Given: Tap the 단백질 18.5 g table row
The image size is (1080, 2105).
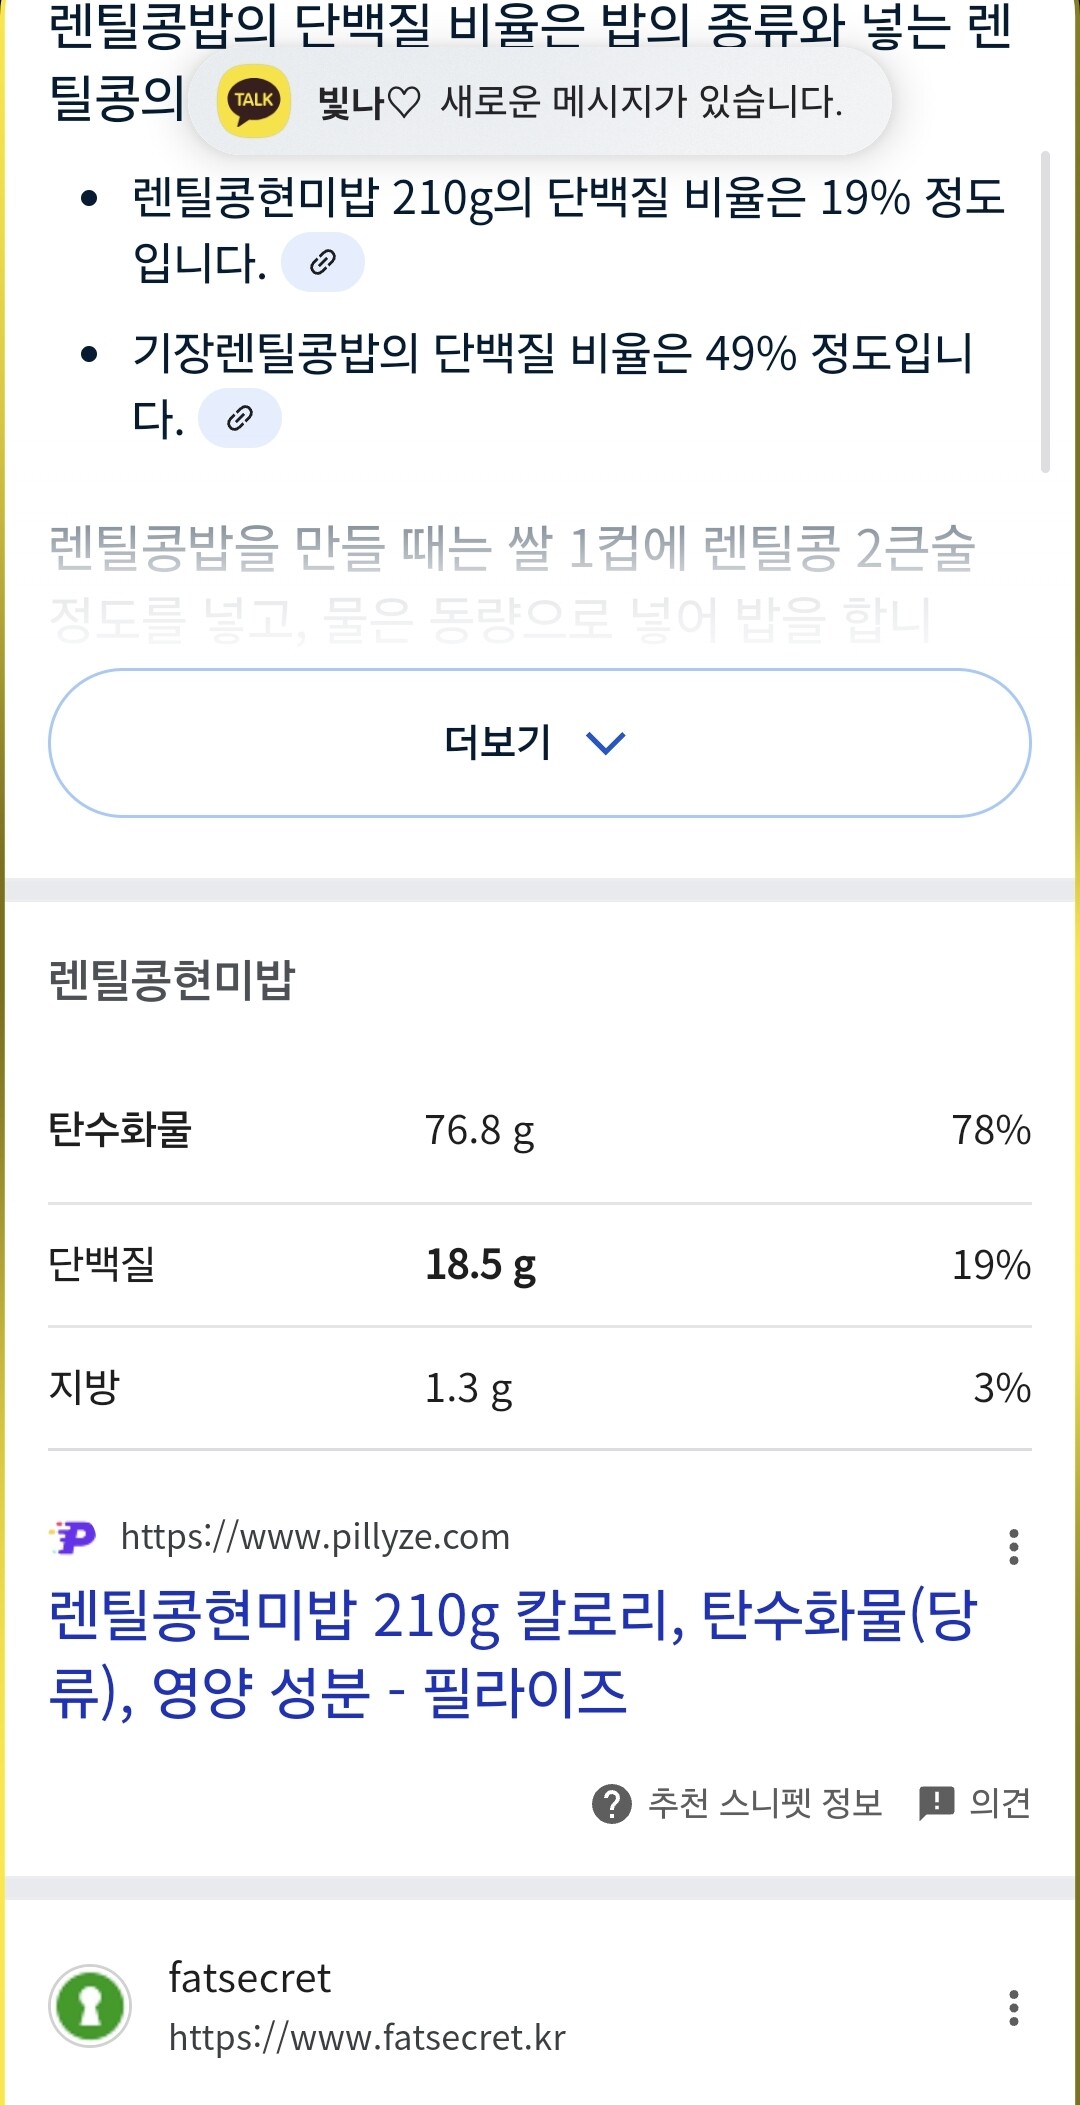Looking at the screenshot, I should pos(540,1265).
